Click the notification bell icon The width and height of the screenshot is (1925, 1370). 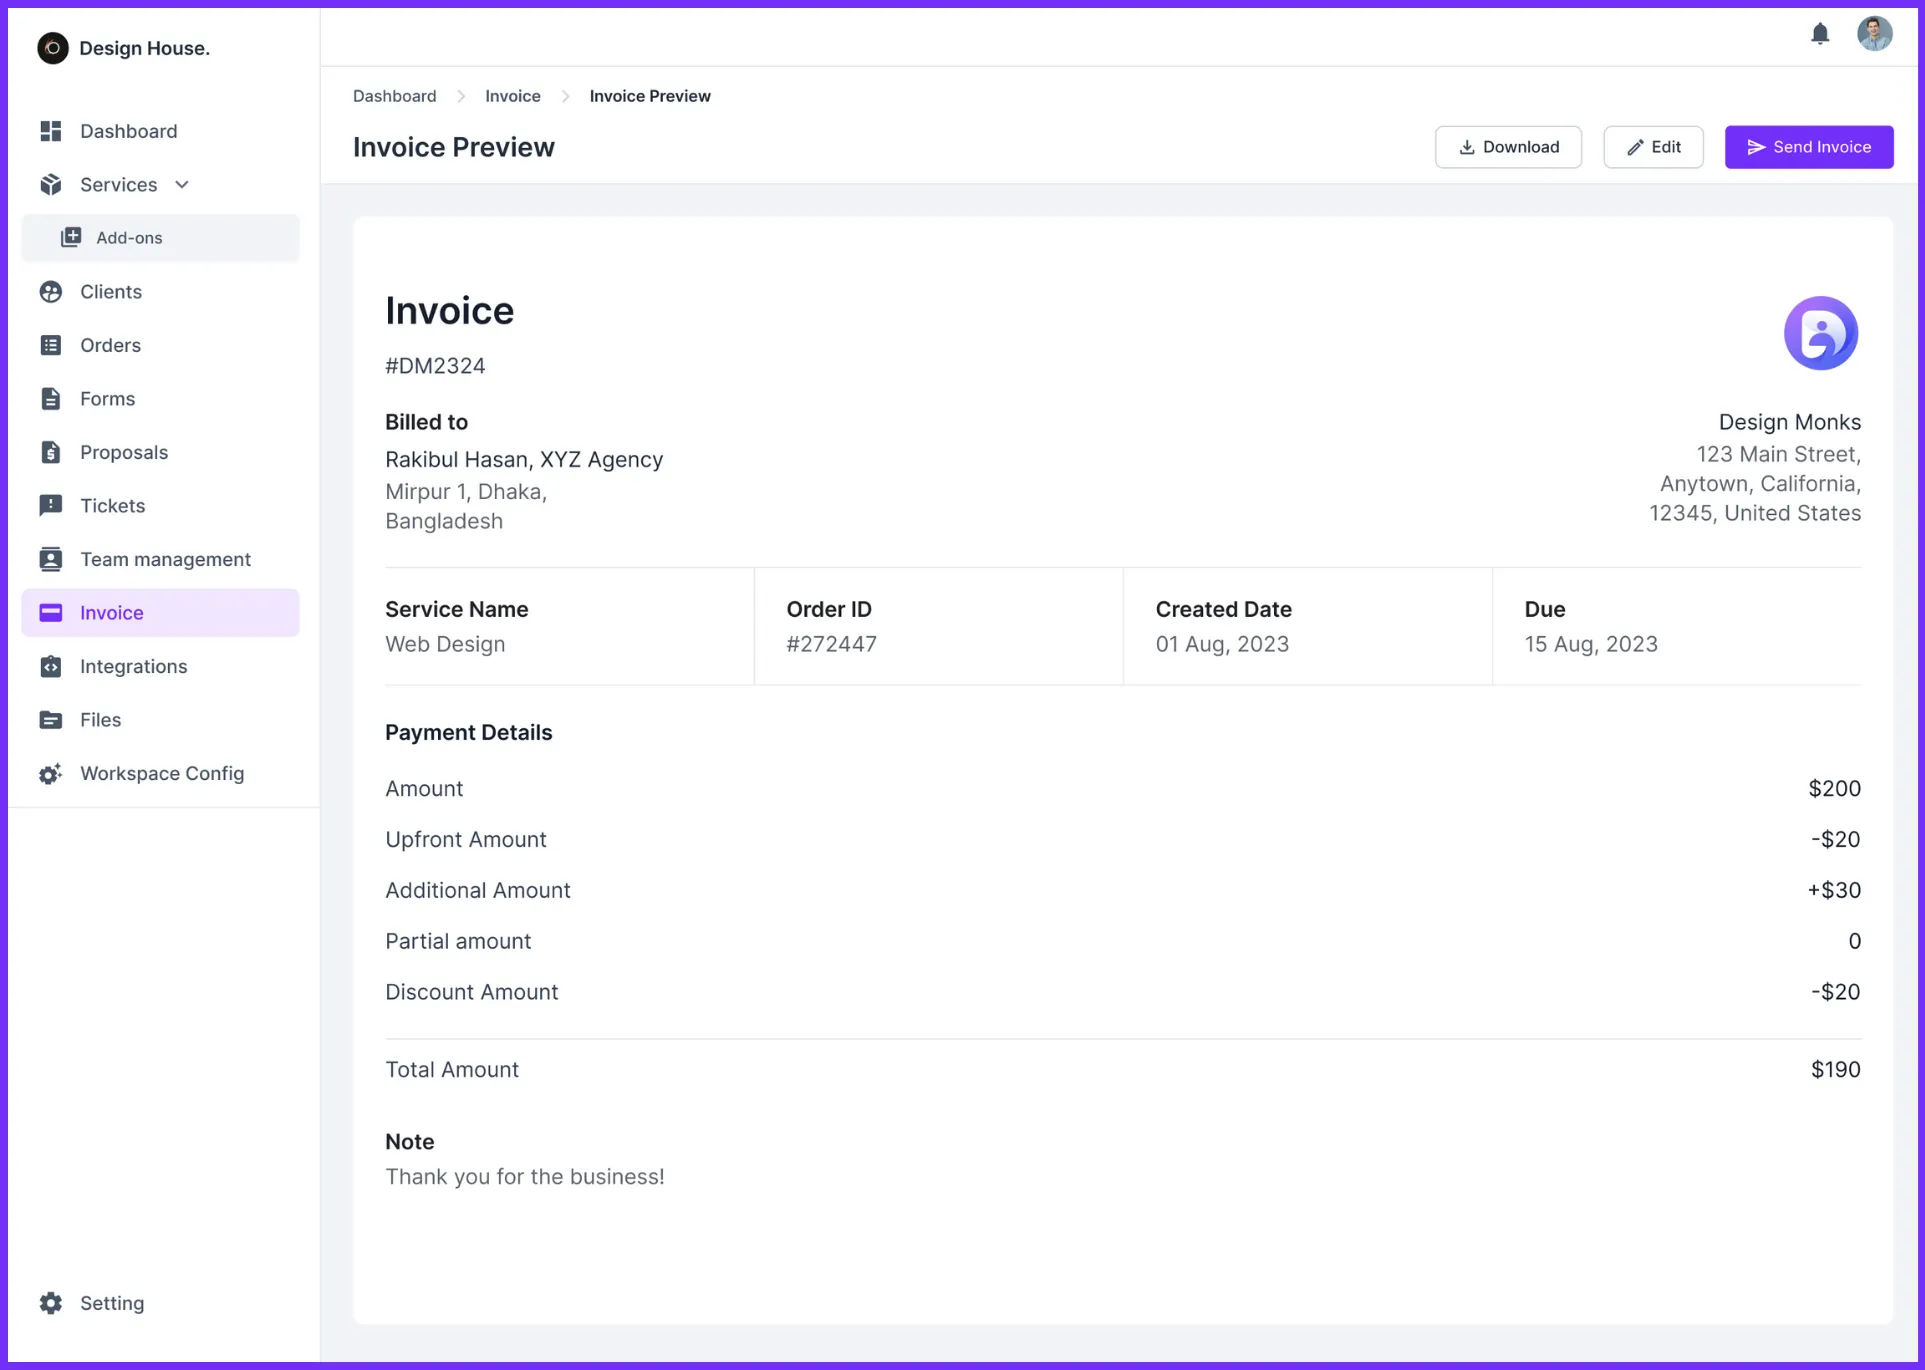coord(1820,34)
